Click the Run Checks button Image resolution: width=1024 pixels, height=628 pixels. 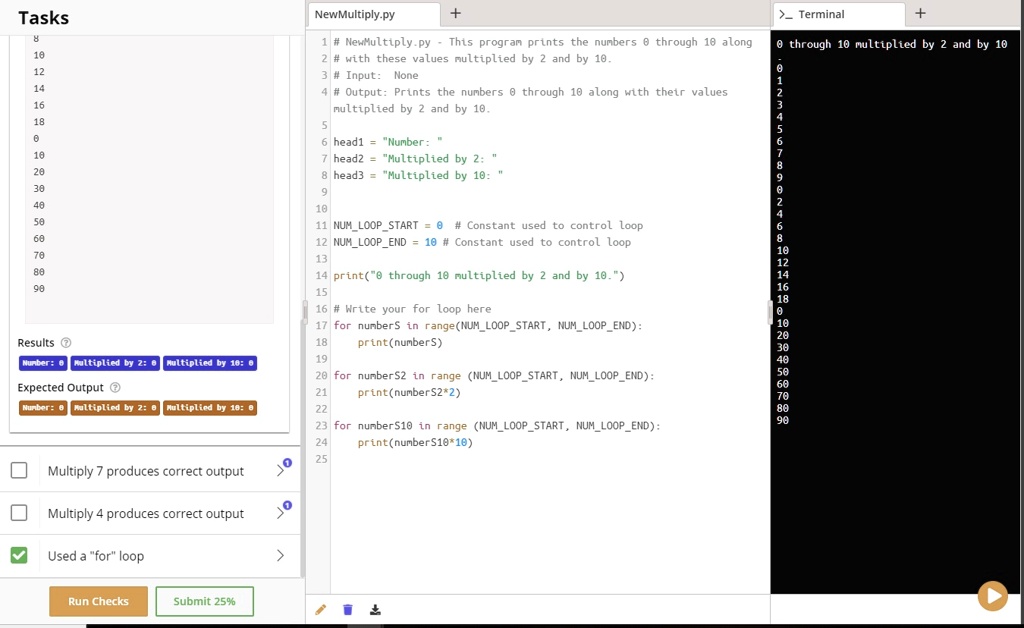pyautogui.click(x=97, y=601)
